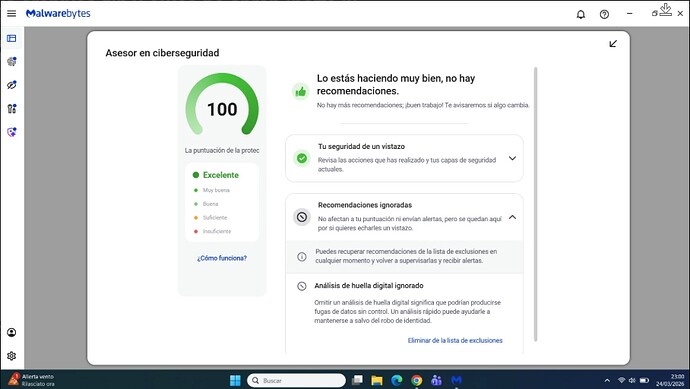The height and width of the screenshot is (389, 690).
Task: Open the Alerta vento weather widget
Action: pos(31,380)
